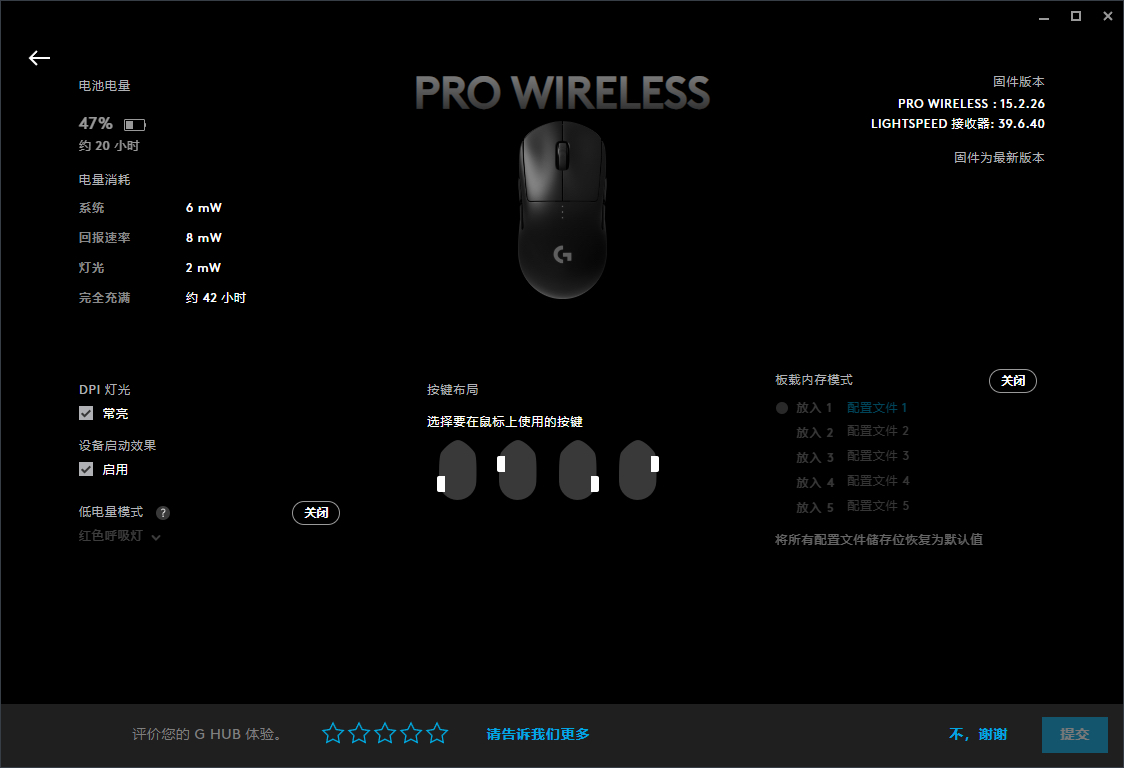
Task: Click the 请告诉我们更多 link
Action: pos(538,734)
